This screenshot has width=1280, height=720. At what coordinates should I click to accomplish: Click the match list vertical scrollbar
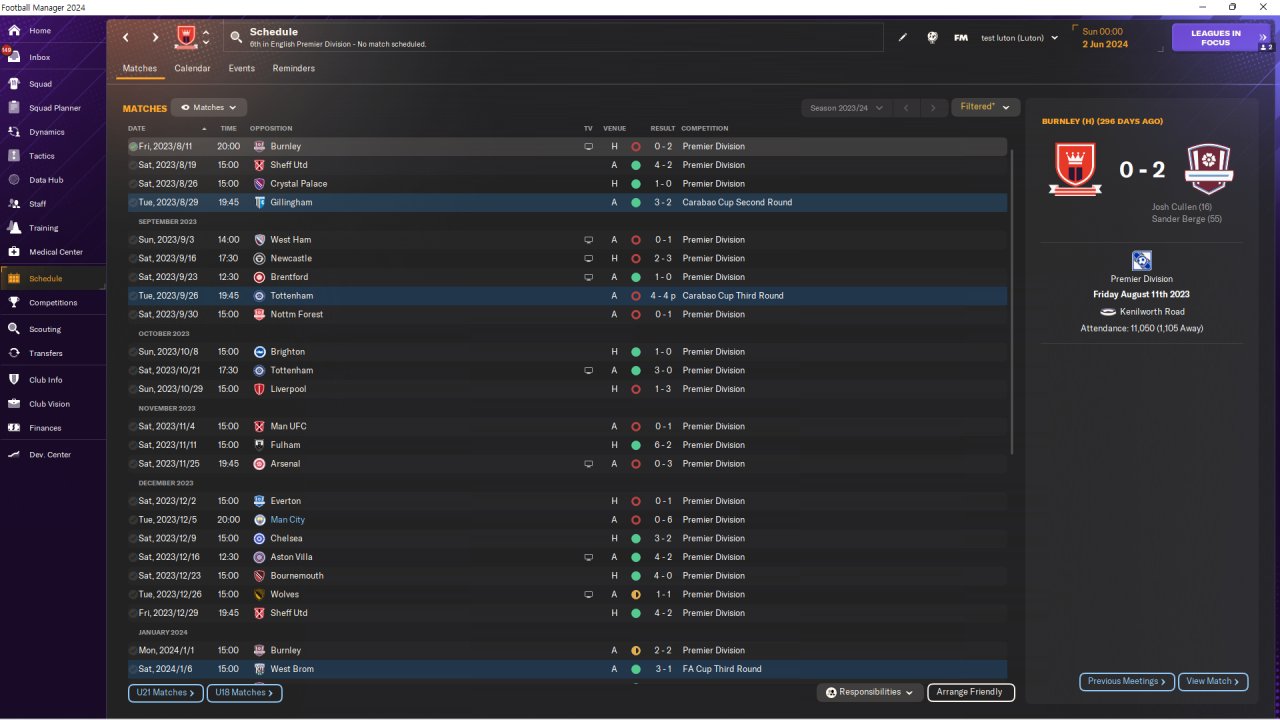pos(1012,300)
